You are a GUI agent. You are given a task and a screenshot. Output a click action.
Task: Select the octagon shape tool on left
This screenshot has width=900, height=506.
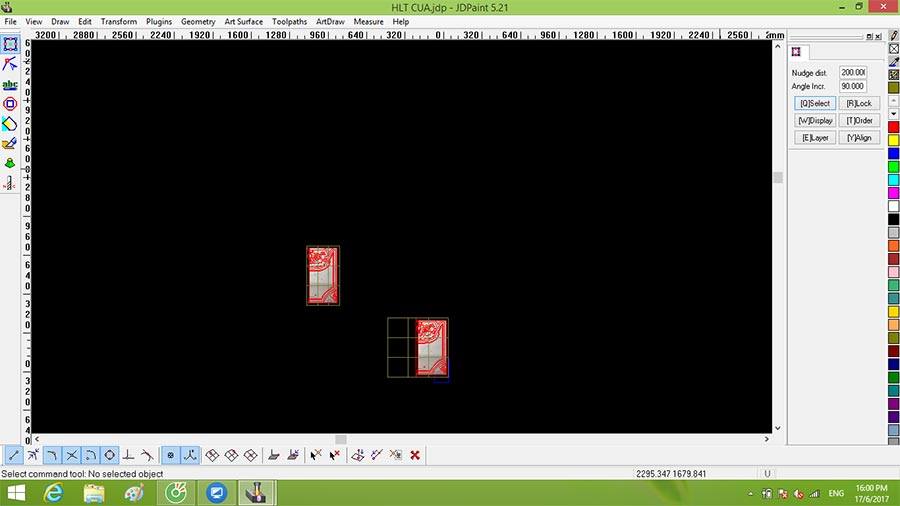[x=10, y=104]
